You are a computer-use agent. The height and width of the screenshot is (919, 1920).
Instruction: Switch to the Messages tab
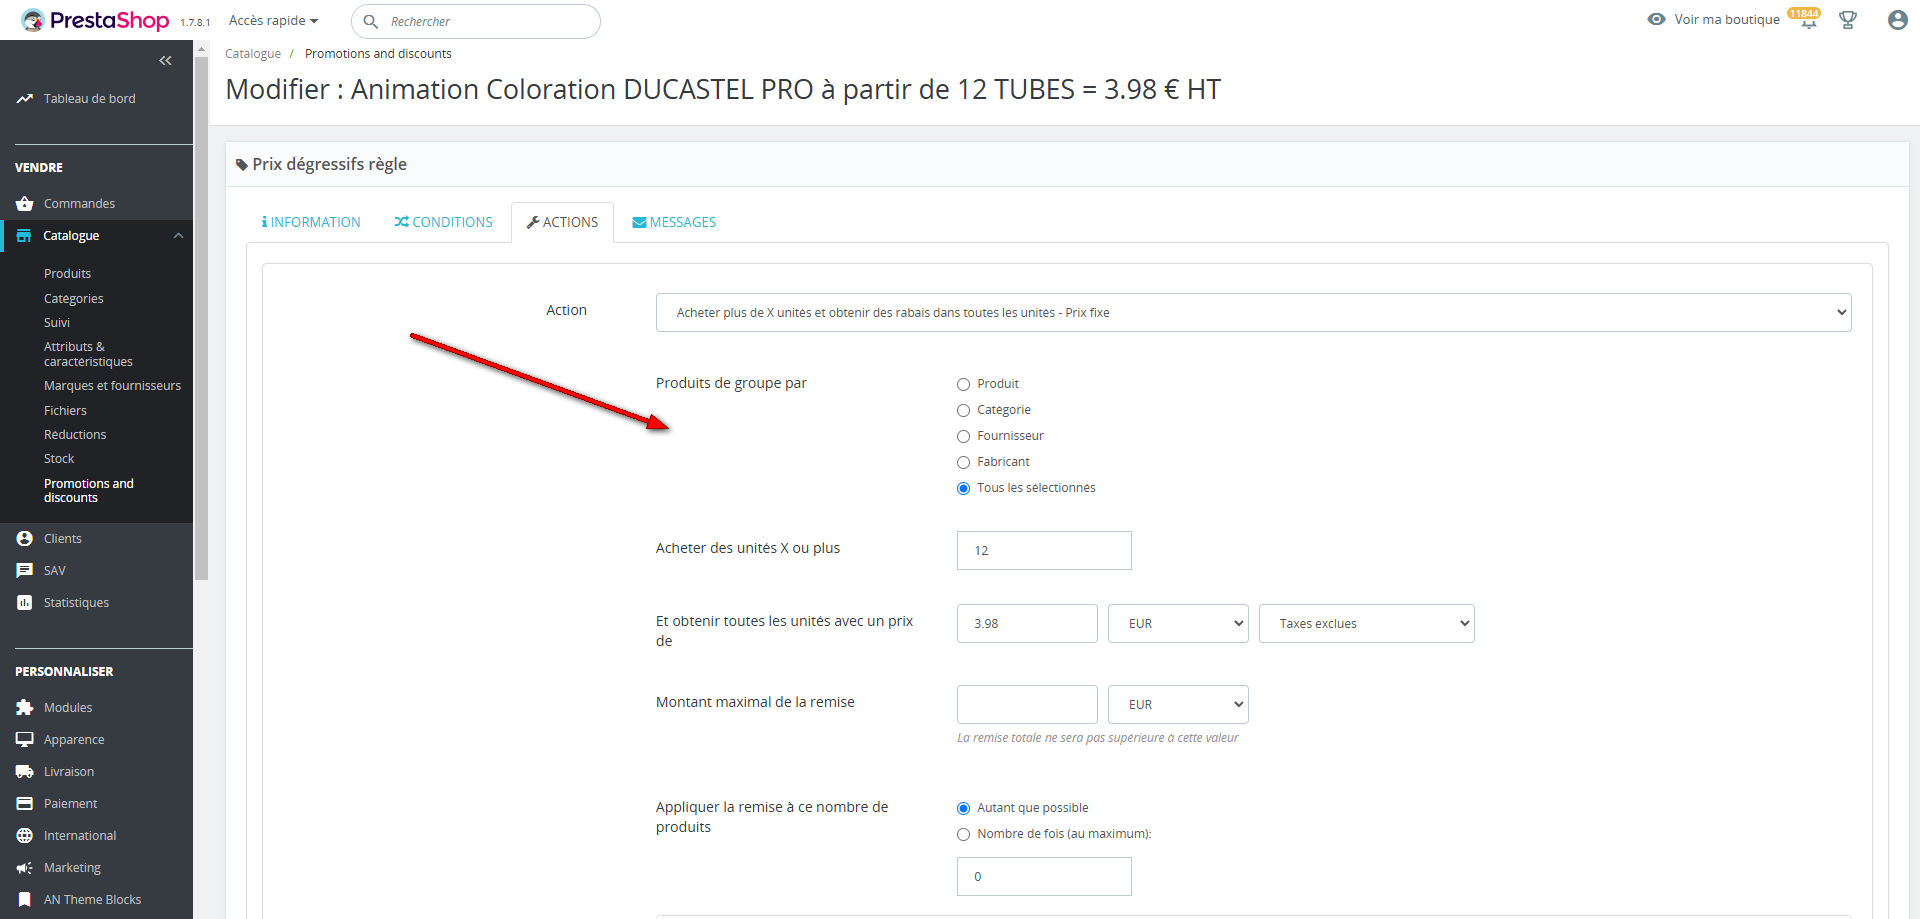tap(674, 222)
